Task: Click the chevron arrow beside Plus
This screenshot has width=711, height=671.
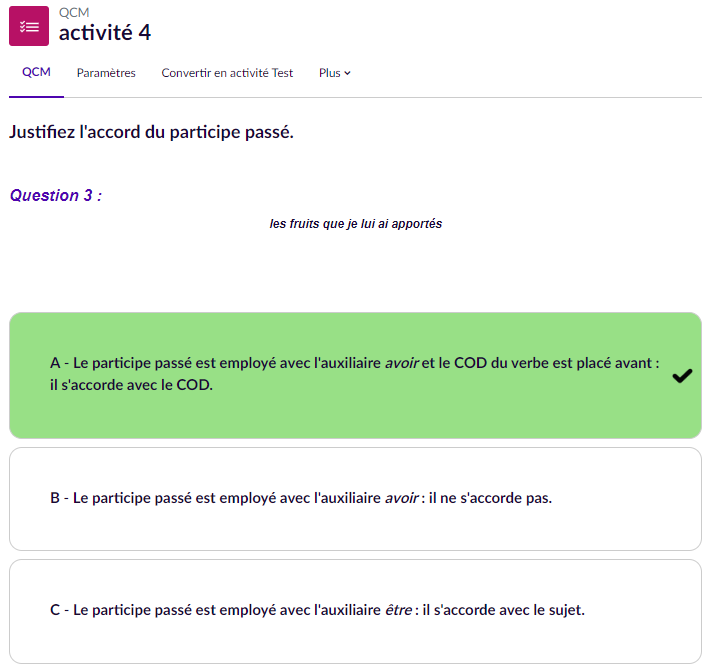Action: pos(347,73)
